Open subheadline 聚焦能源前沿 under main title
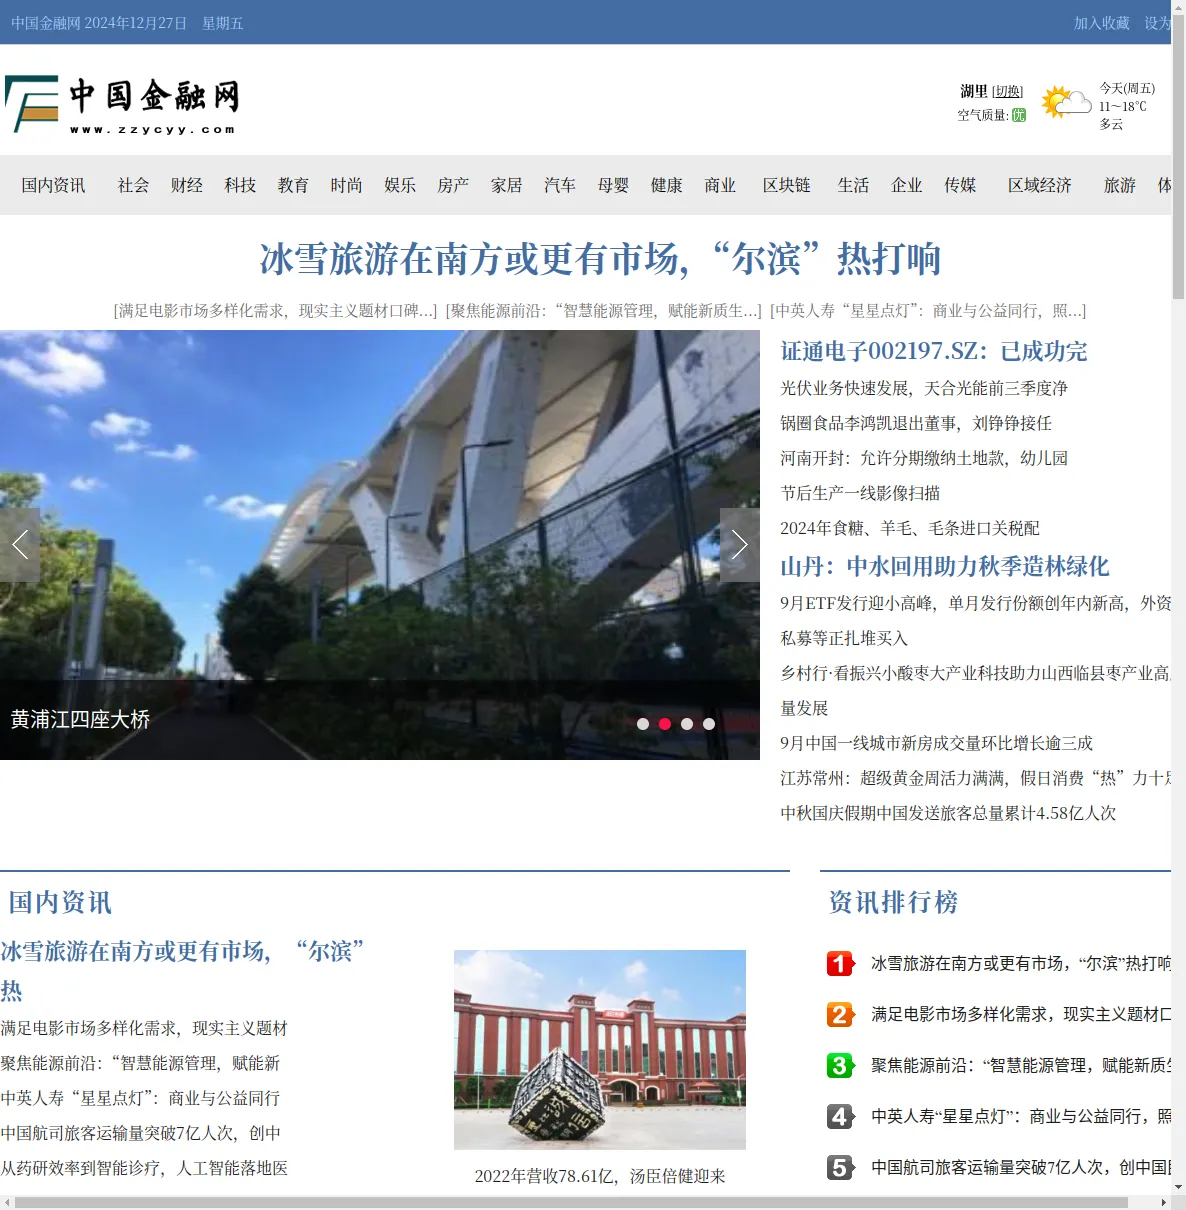The image size is (1186, 1210). click(x=604, y=311)
